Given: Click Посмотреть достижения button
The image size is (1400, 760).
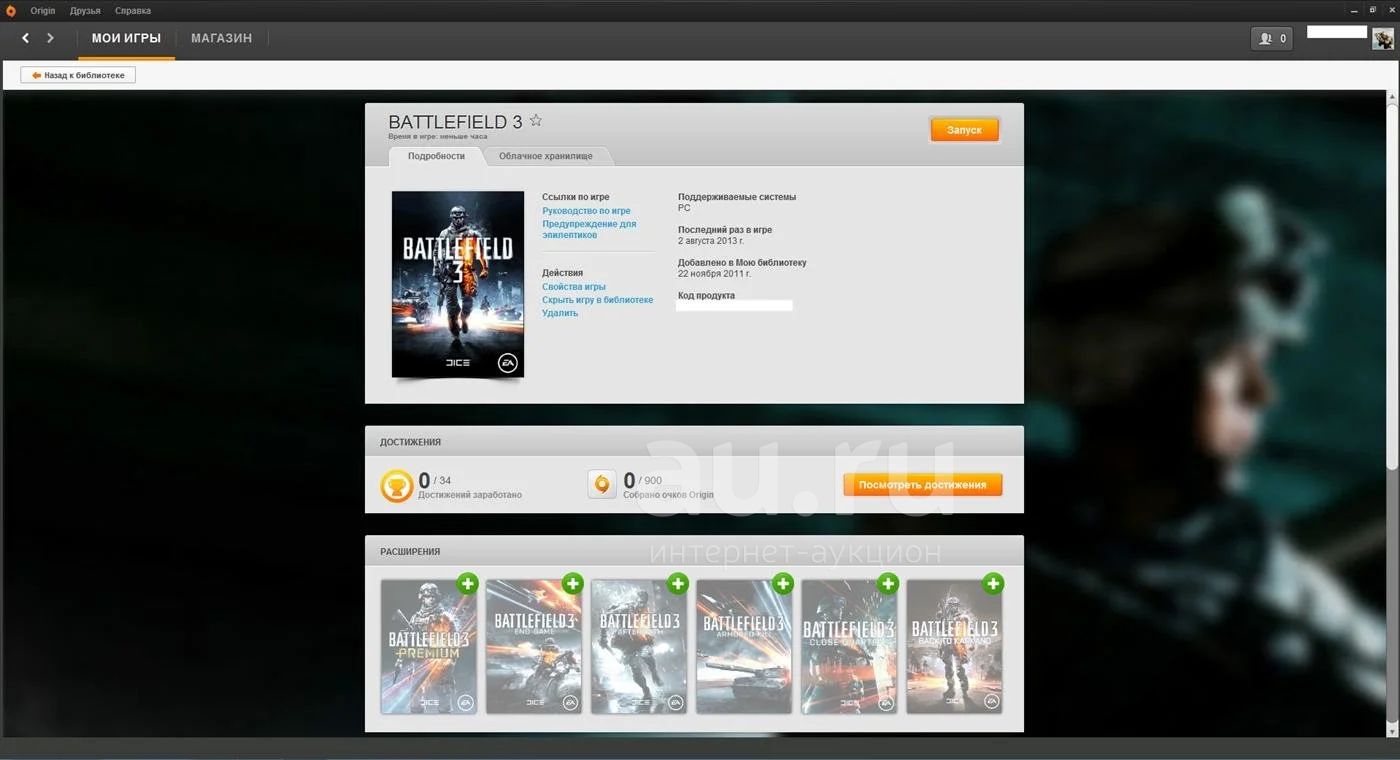Looking at the screenshot, I should pos(922,485).
